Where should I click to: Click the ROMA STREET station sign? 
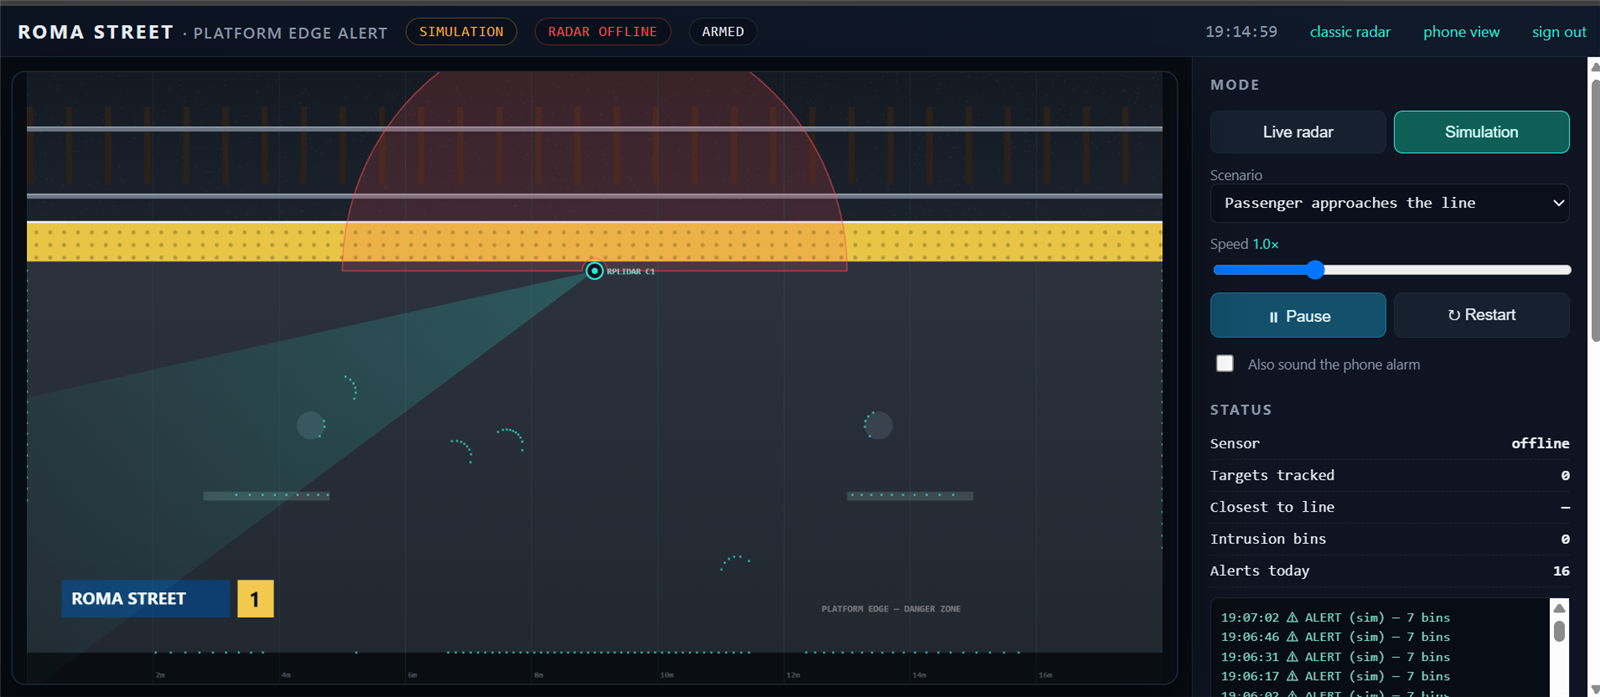pos(146,599)
